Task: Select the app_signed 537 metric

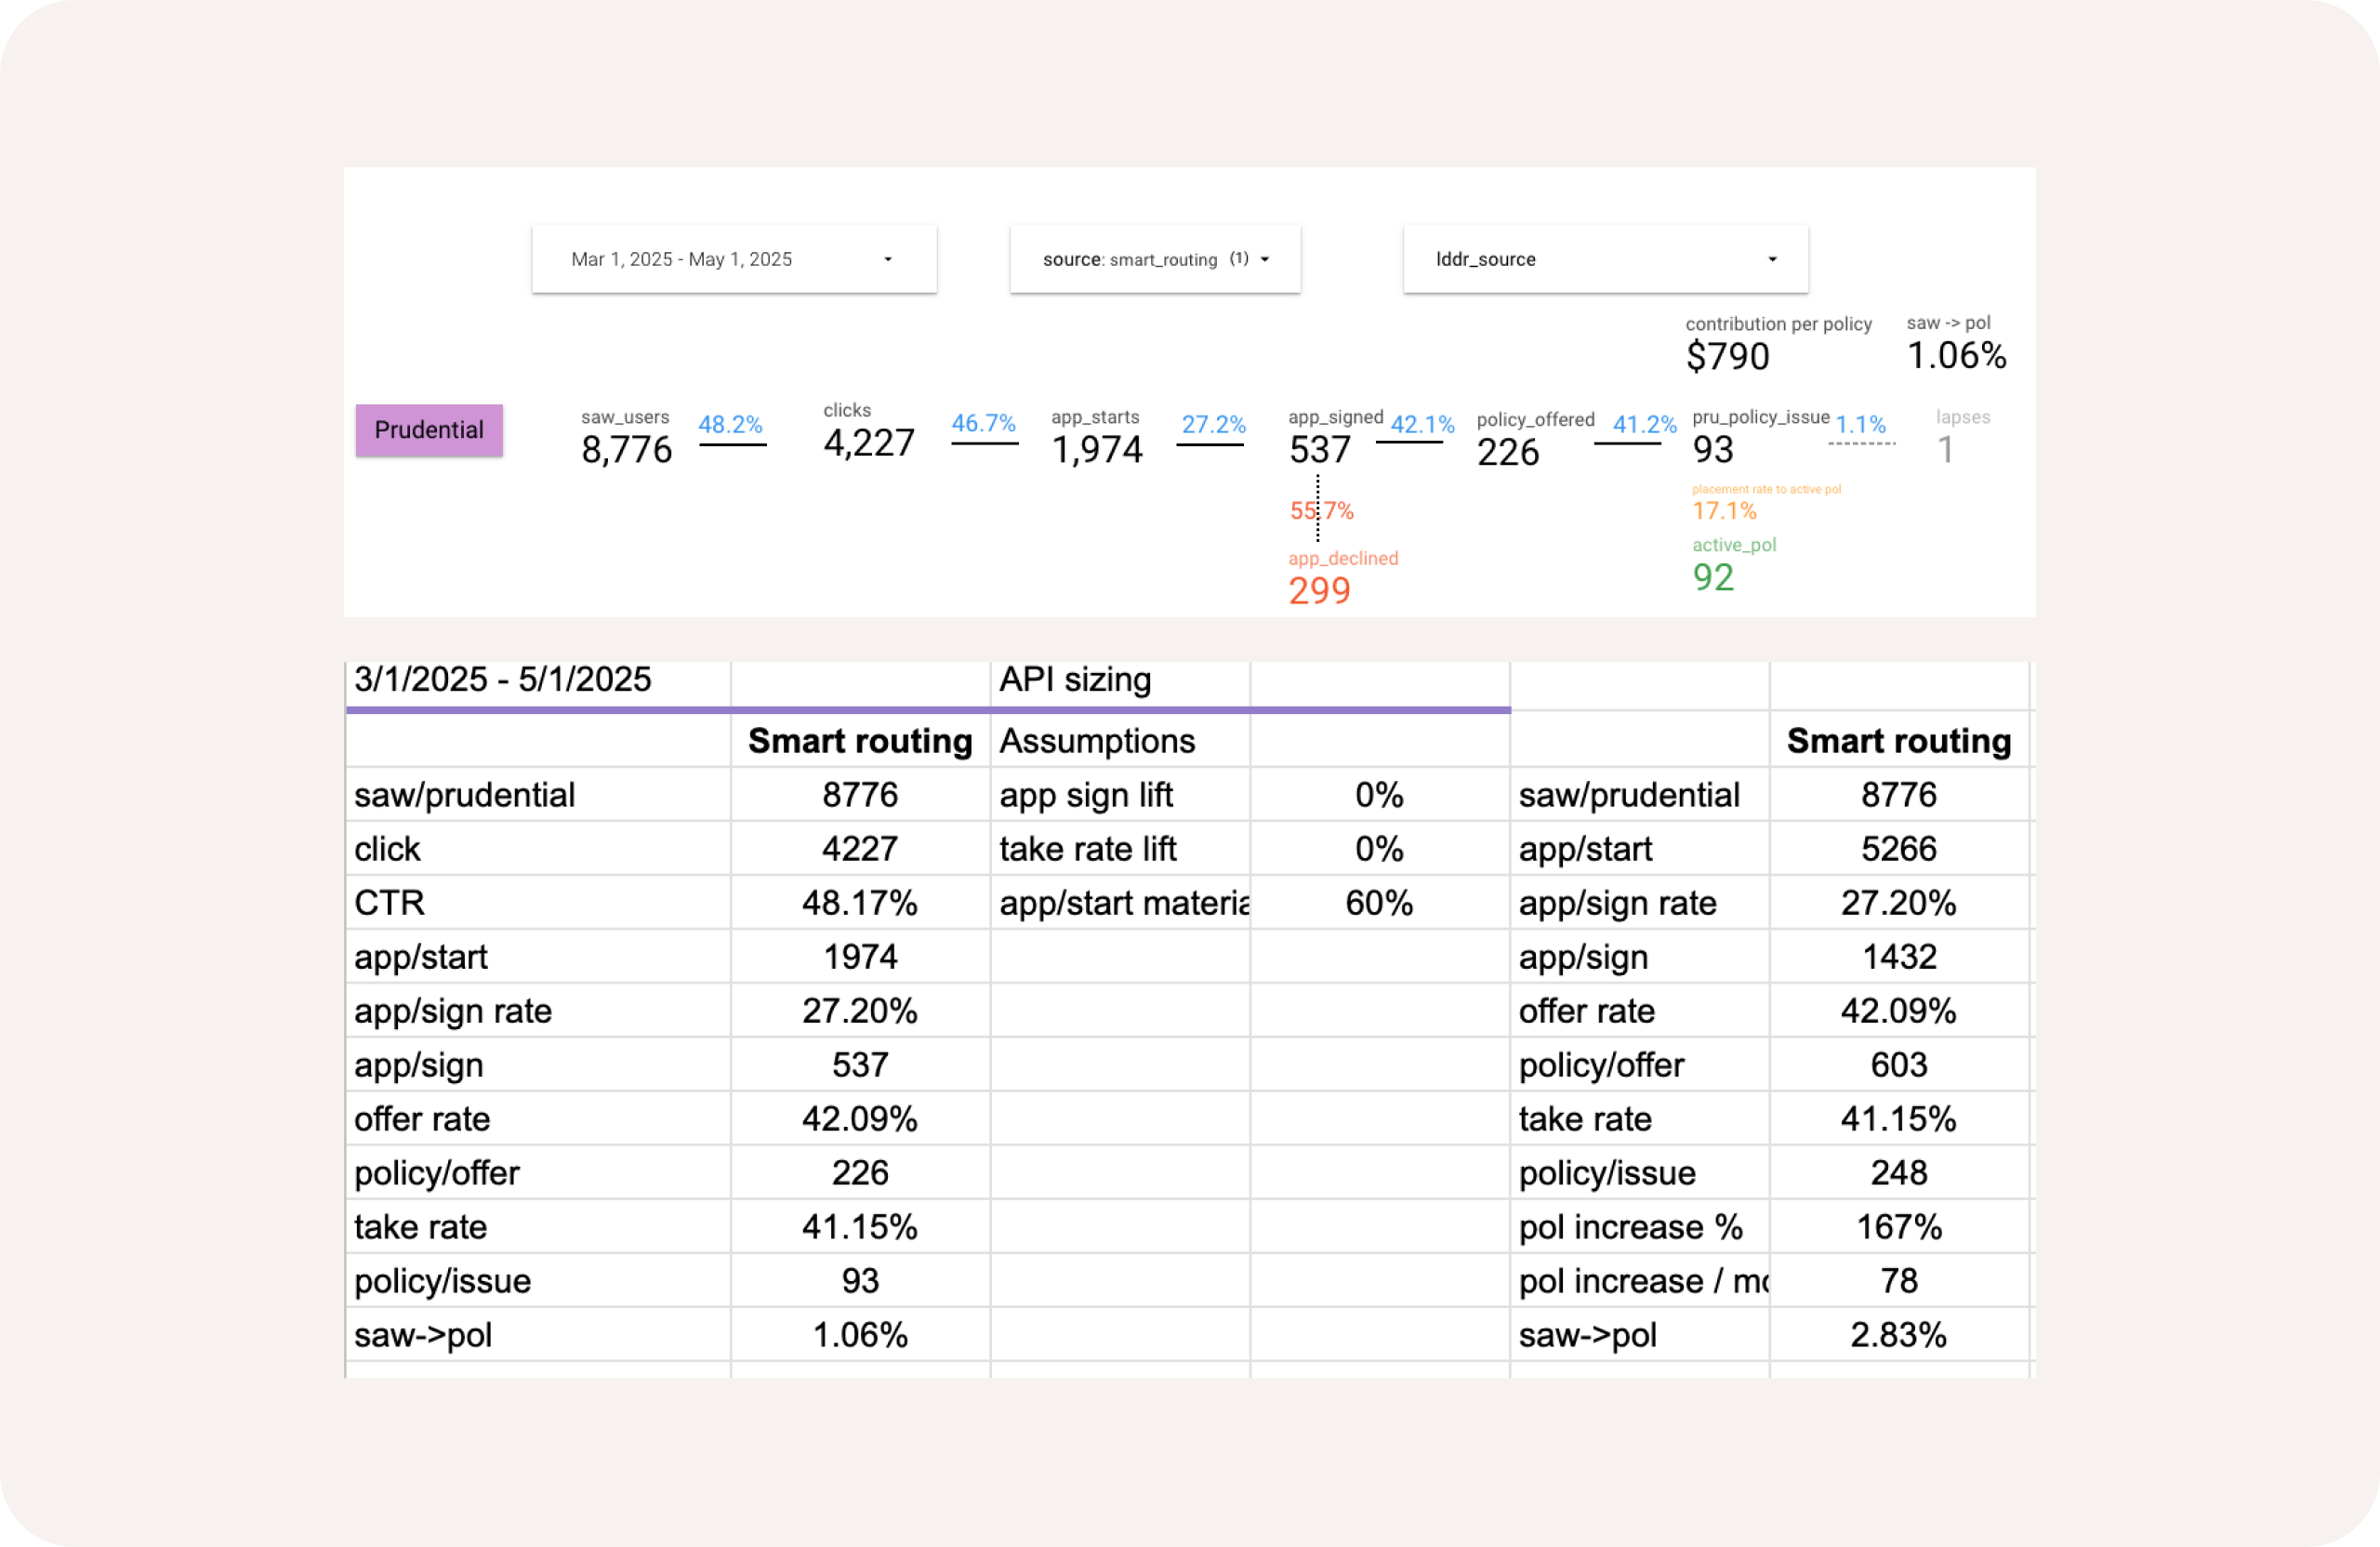Action: point(1319,448)
